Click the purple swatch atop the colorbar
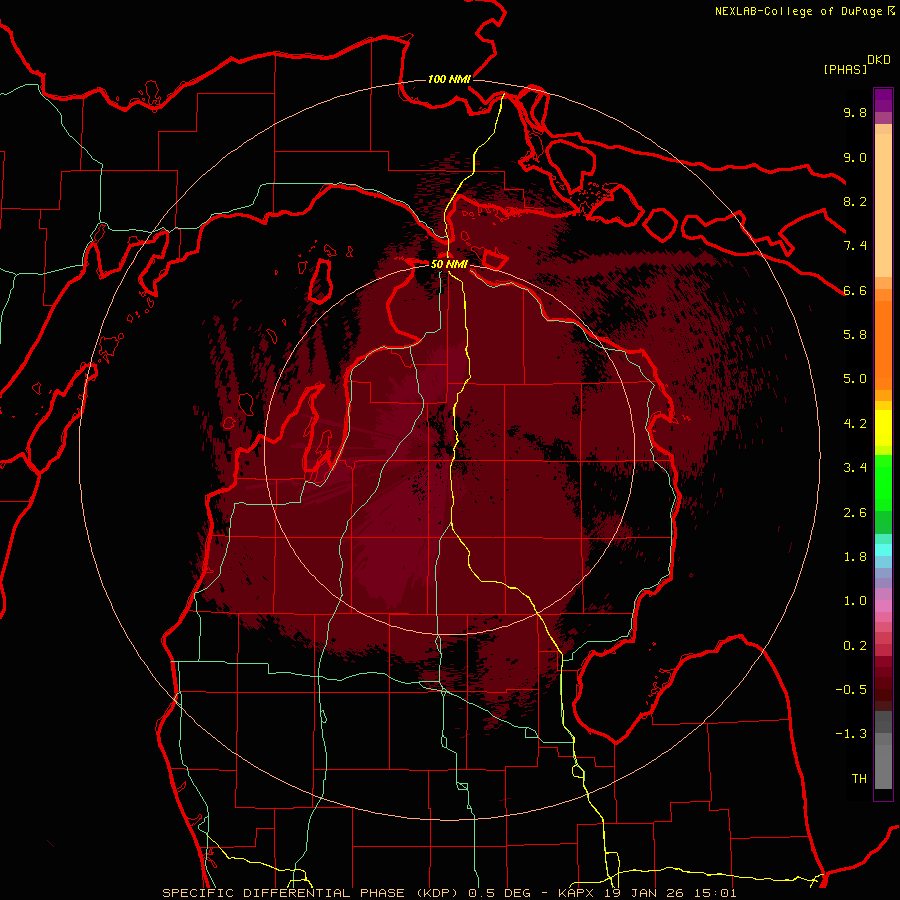 [883, 100]
